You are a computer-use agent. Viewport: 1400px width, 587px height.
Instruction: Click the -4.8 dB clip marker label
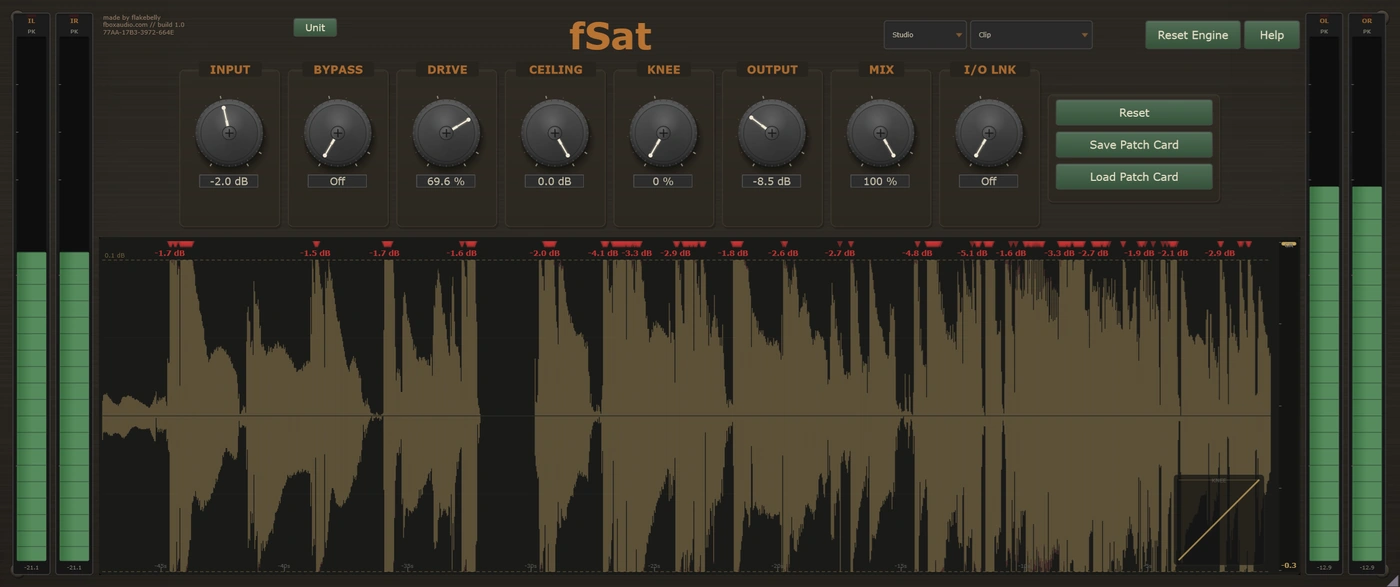[x=917, y=254]
